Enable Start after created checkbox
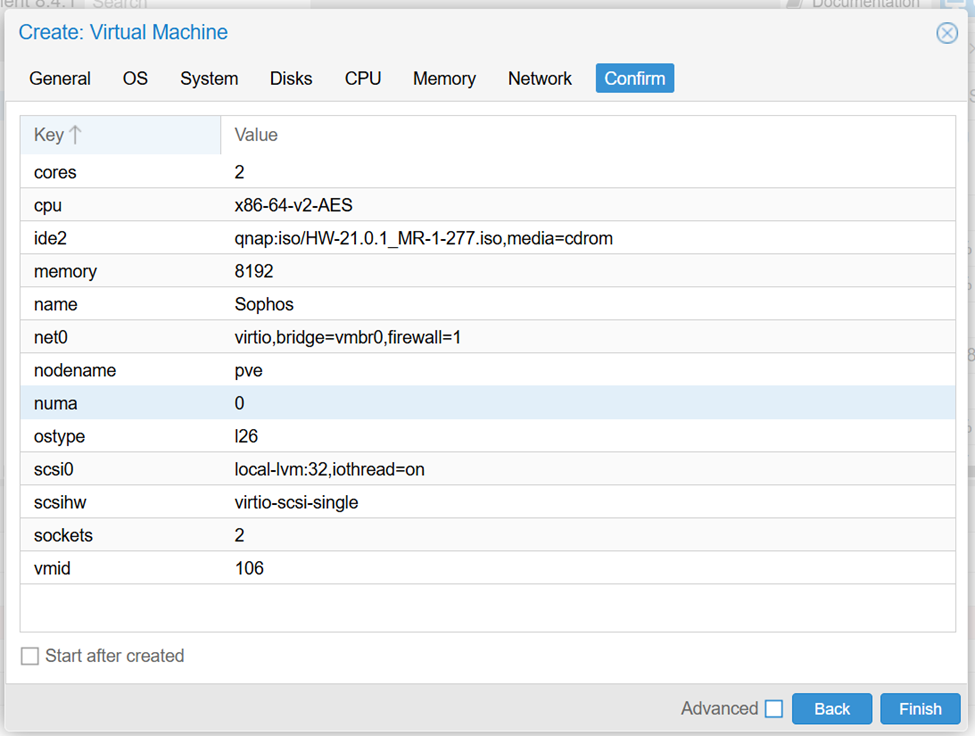975x736 pixels. click(31, 656)
